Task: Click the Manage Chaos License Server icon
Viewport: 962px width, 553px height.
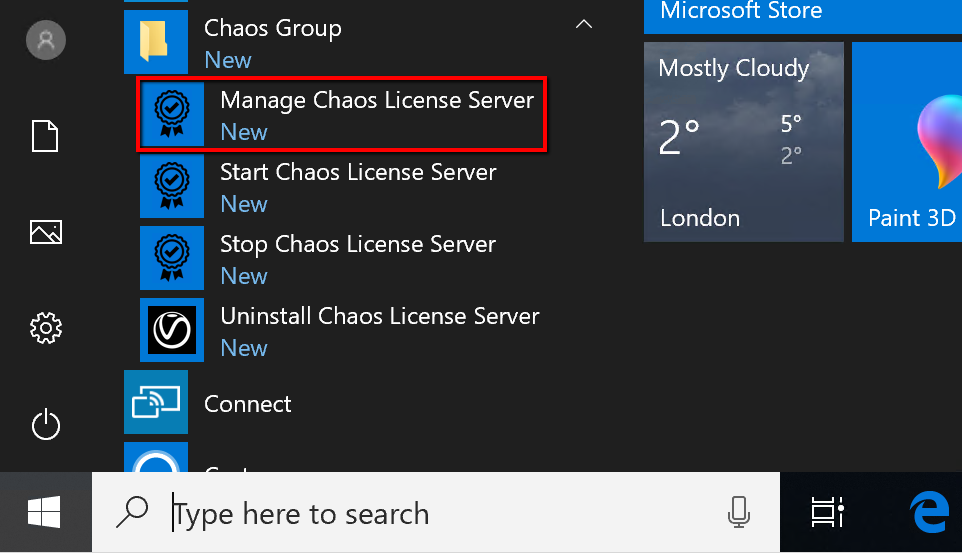Action: tap(172, 115)
